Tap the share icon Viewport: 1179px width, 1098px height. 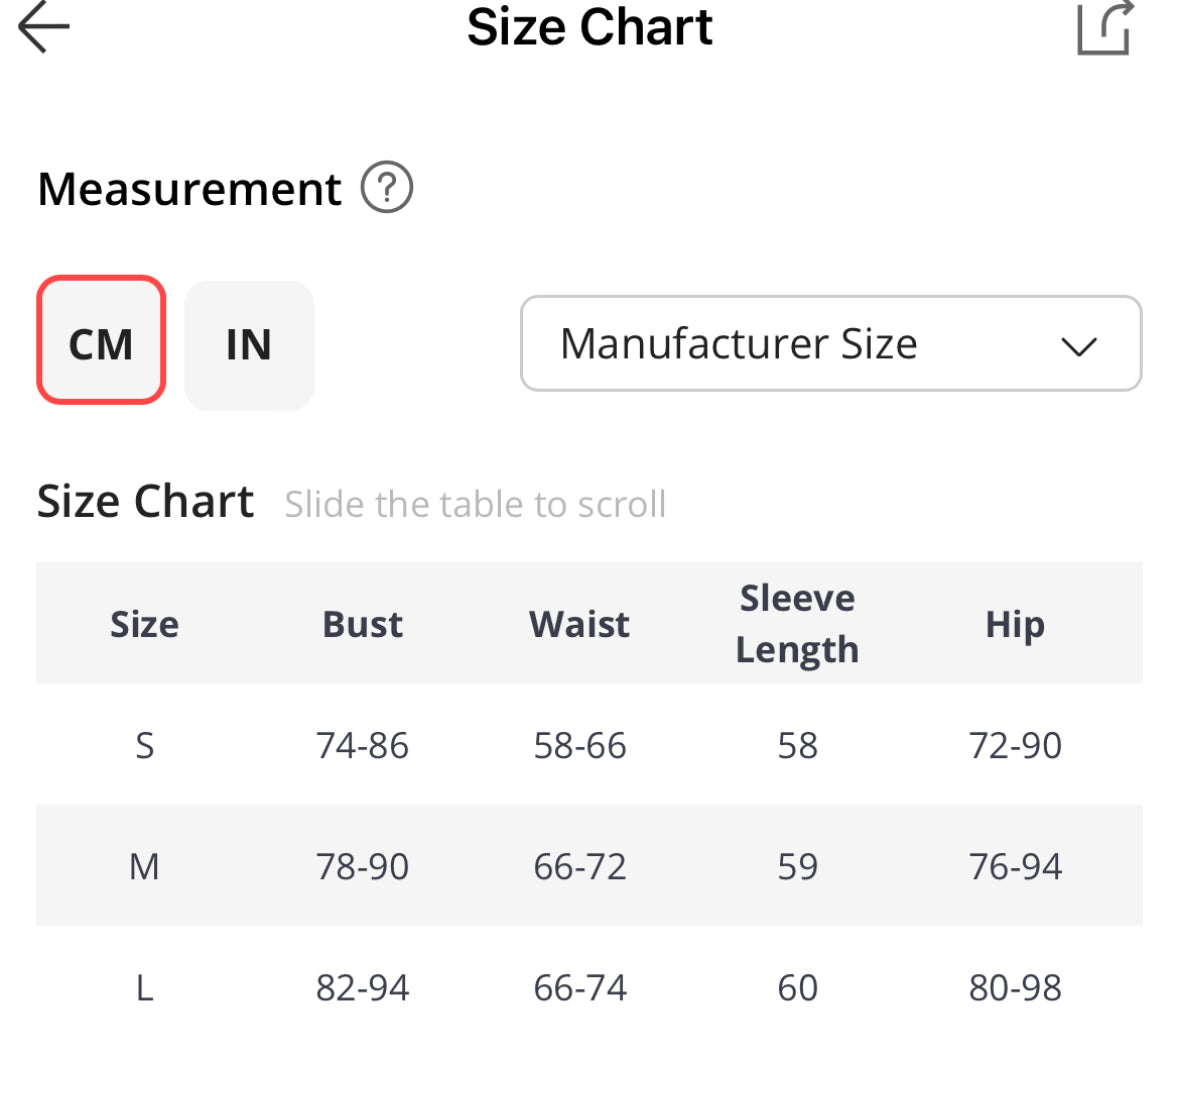click(1104, 27)
